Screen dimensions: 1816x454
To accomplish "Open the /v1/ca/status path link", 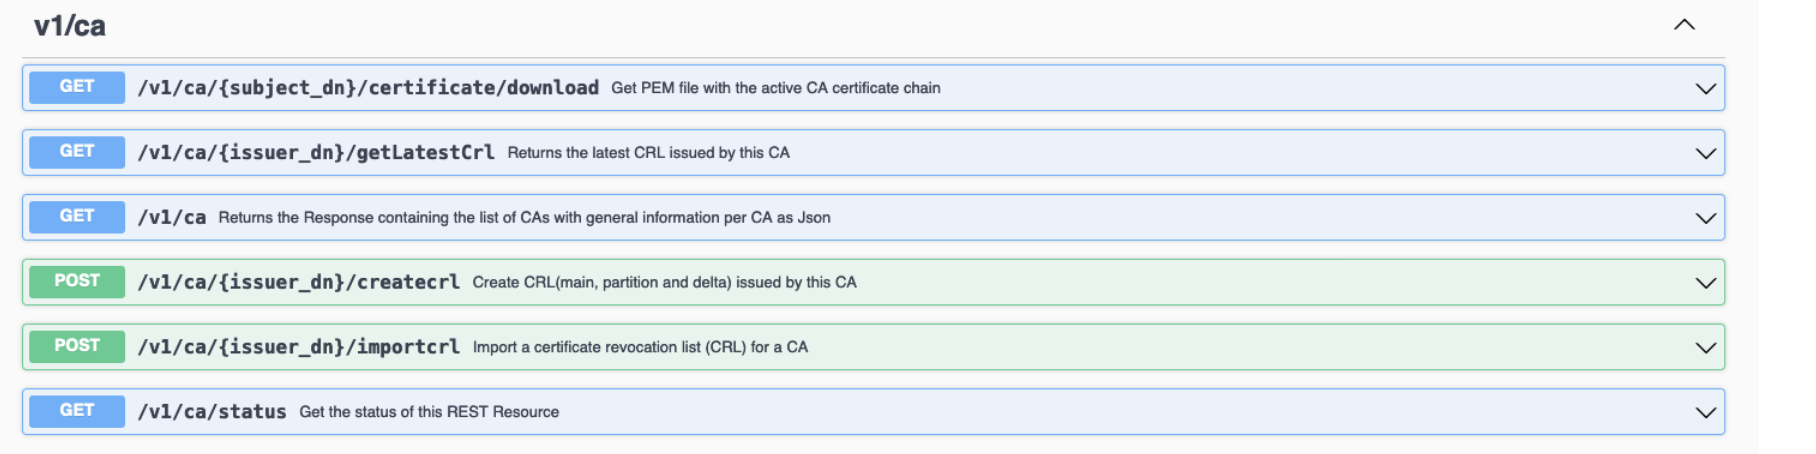I will pos(212,412).
